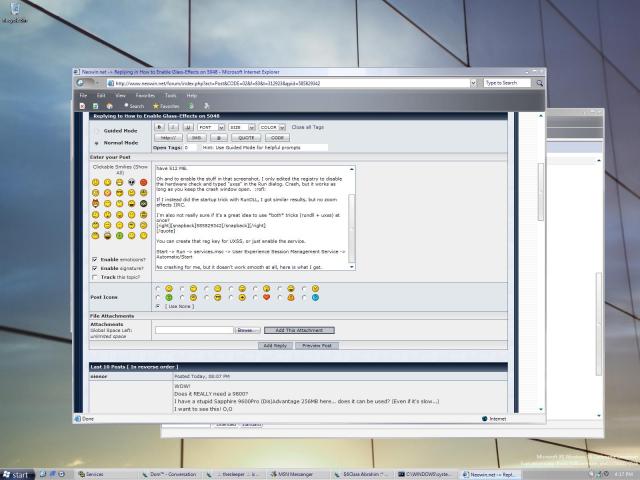Insert the dark green sick smiley
Screen dimensions: 640x480
(144, 203)
